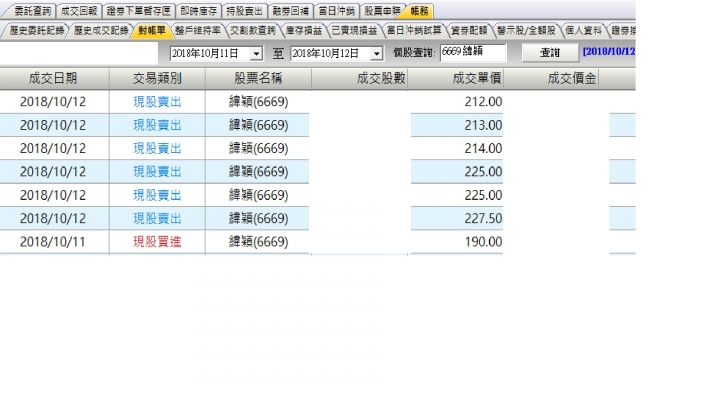Sort by the 成交股數 column header
Image resolution: width=720 pixels, height=405 pixels.
click(x=360, y=79)
